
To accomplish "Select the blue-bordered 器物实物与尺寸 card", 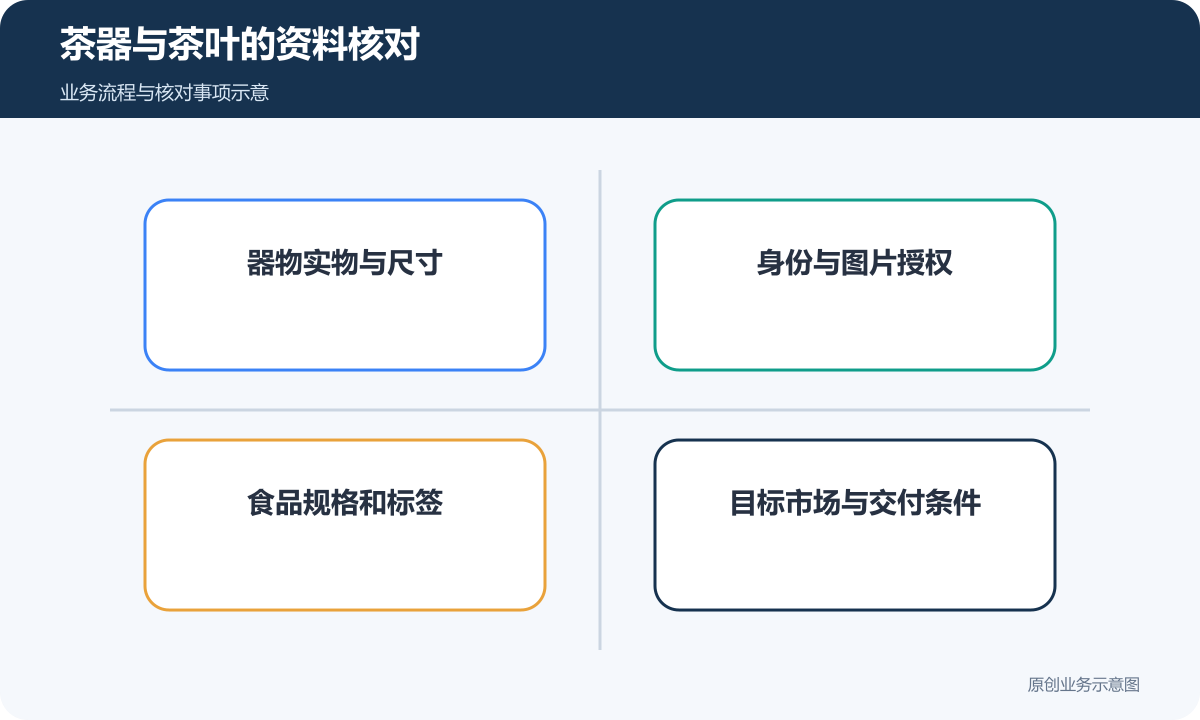I will tap(345, 285).
